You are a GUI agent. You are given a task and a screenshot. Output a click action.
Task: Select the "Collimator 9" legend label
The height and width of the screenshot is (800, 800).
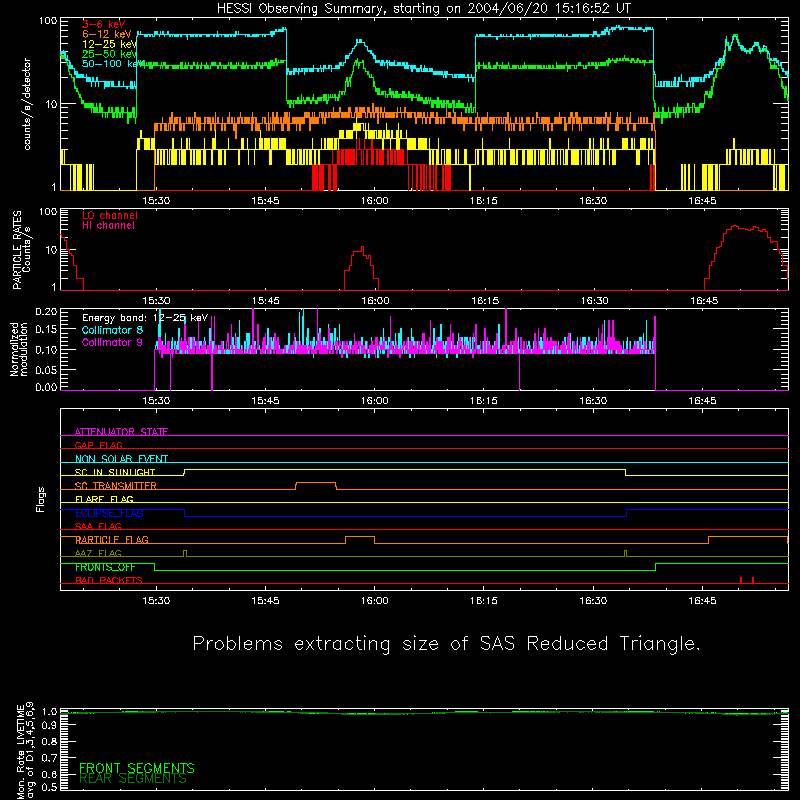(x=112, y=342)
